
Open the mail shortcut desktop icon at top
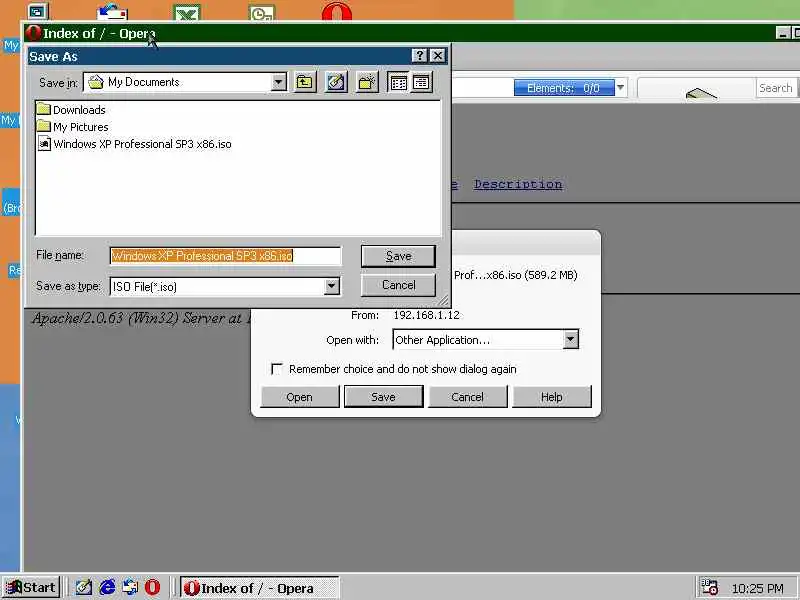click(x=113, y=11)
